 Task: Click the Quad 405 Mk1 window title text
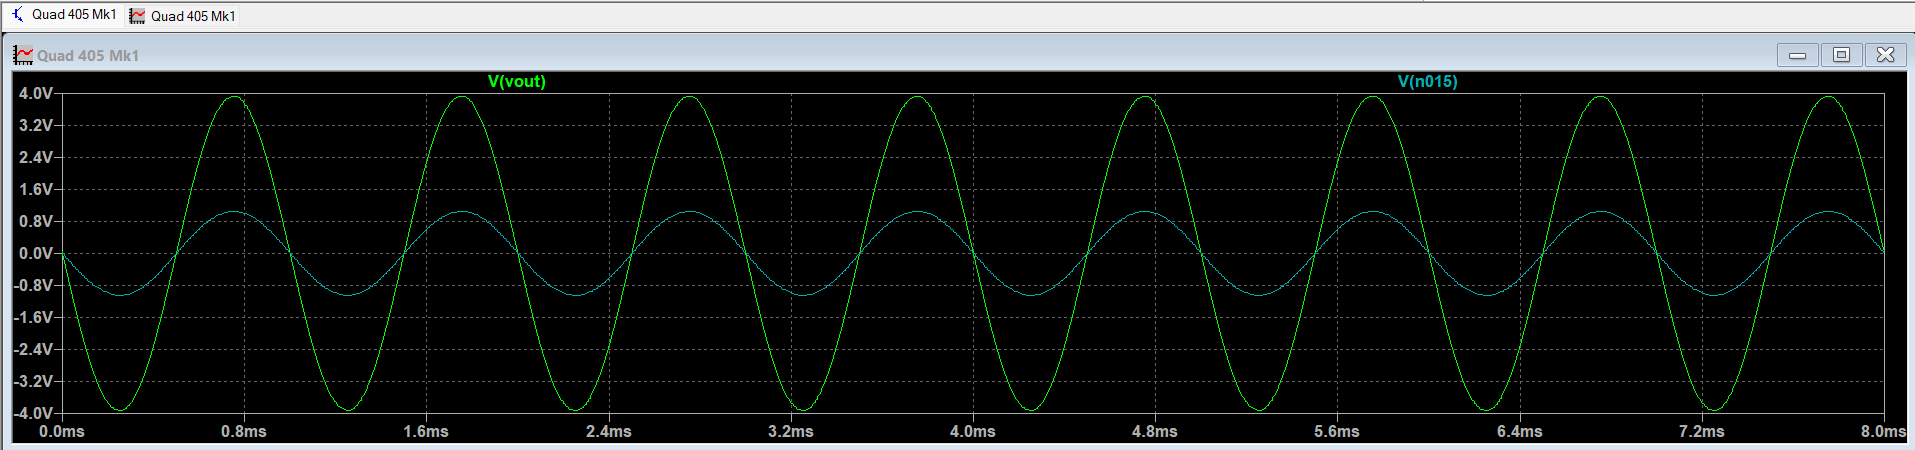(88, 56)
